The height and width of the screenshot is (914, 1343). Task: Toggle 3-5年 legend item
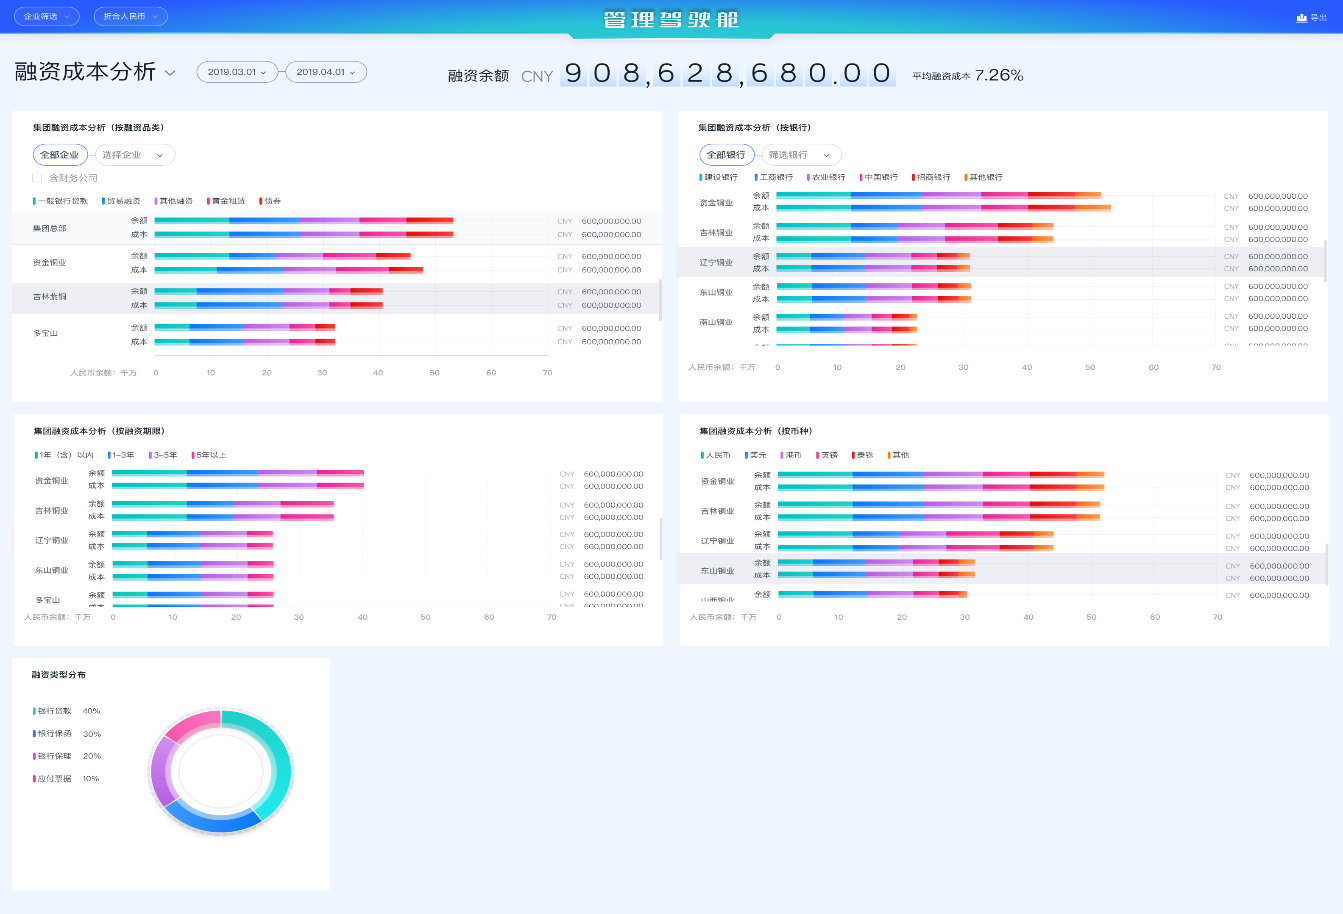coord(163,455)
